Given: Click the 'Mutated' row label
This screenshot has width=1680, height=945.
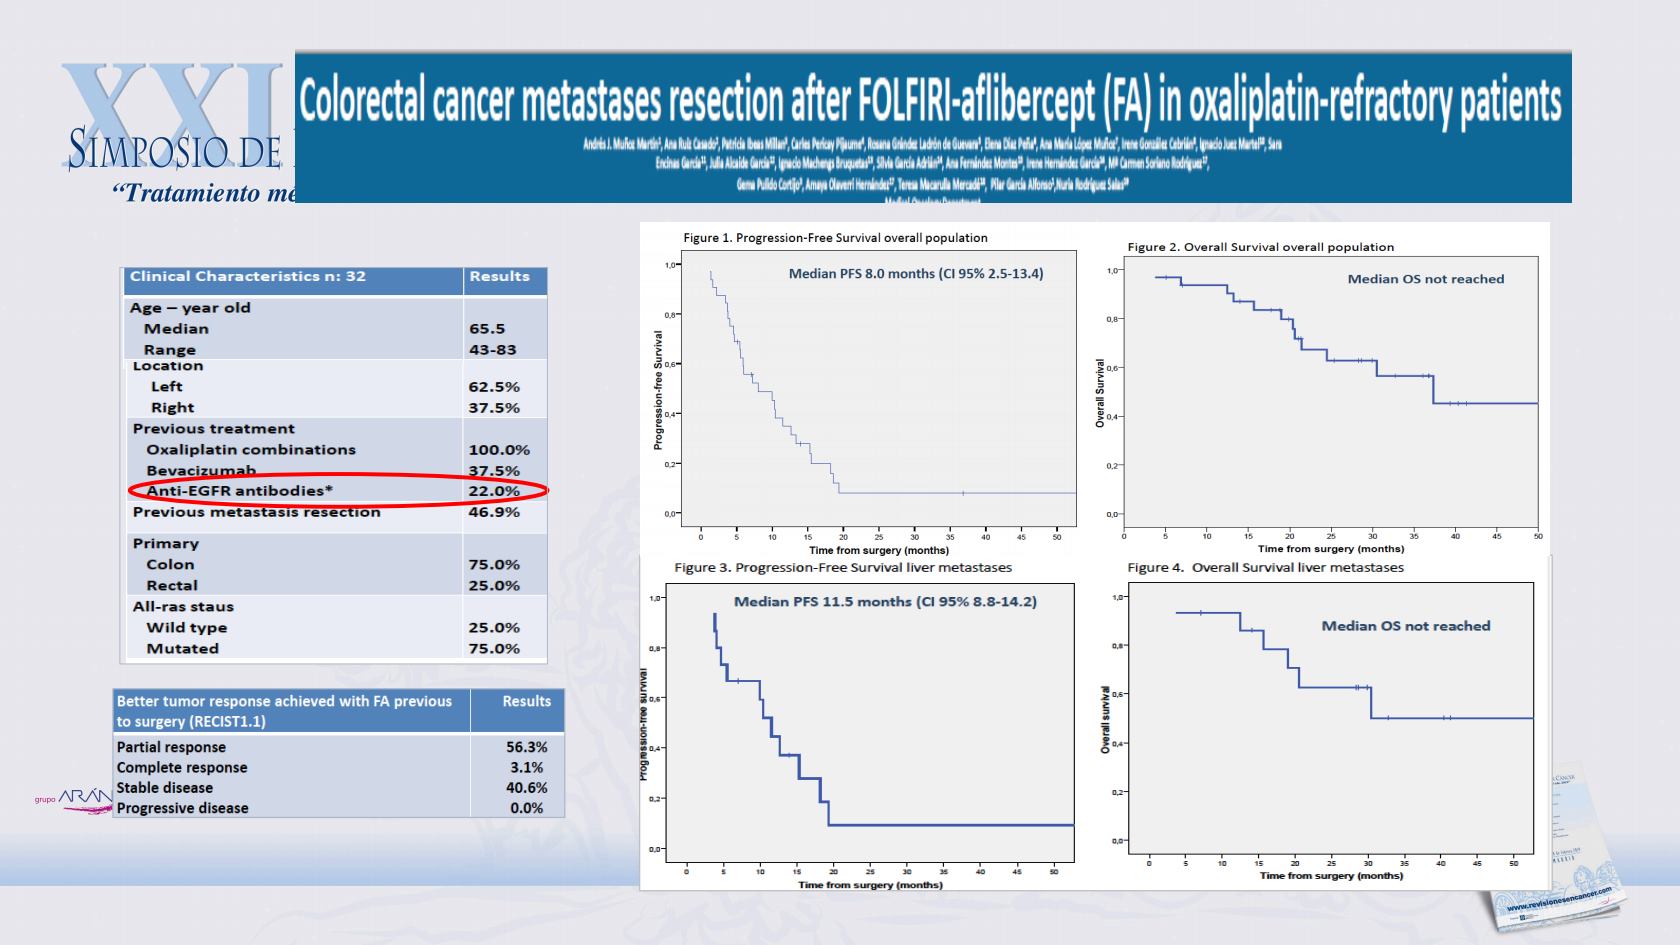Looking at the screenshot, I should point(182,649).
